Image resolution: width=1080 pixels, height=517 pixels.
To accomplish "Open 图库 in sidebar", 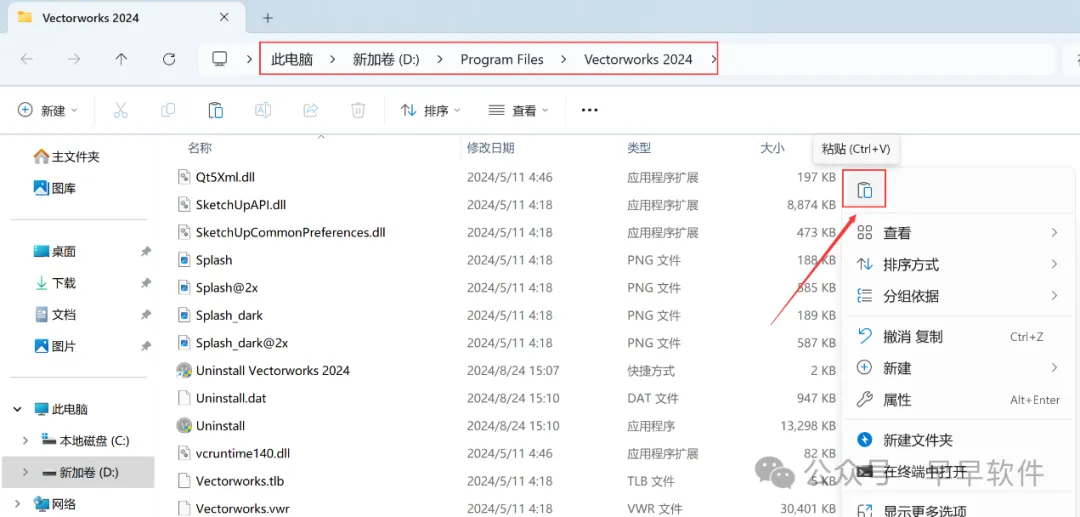I will click(x=55, y=188).
